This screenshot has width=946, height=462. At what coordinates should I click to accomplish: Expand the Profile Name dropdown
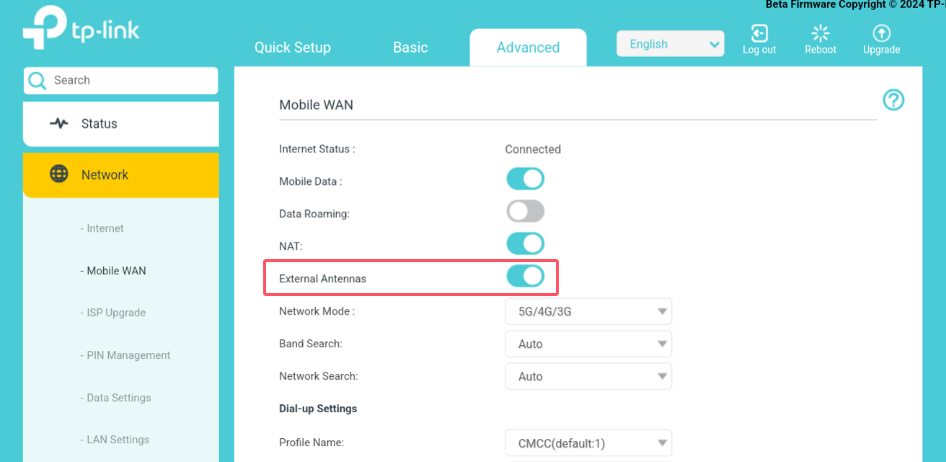tap(588, 442)
